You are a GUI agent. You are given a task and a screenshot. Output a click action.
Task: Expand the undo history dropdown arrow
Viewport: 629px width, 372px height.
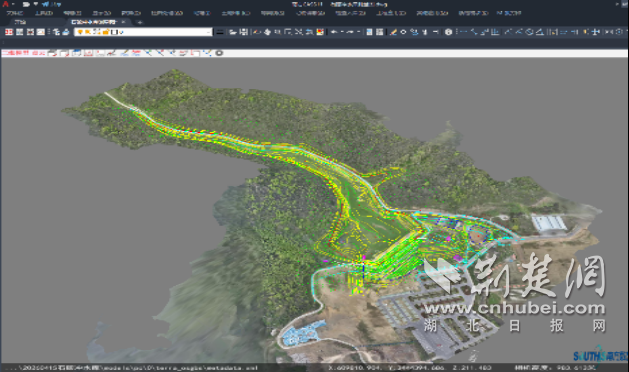342,32
